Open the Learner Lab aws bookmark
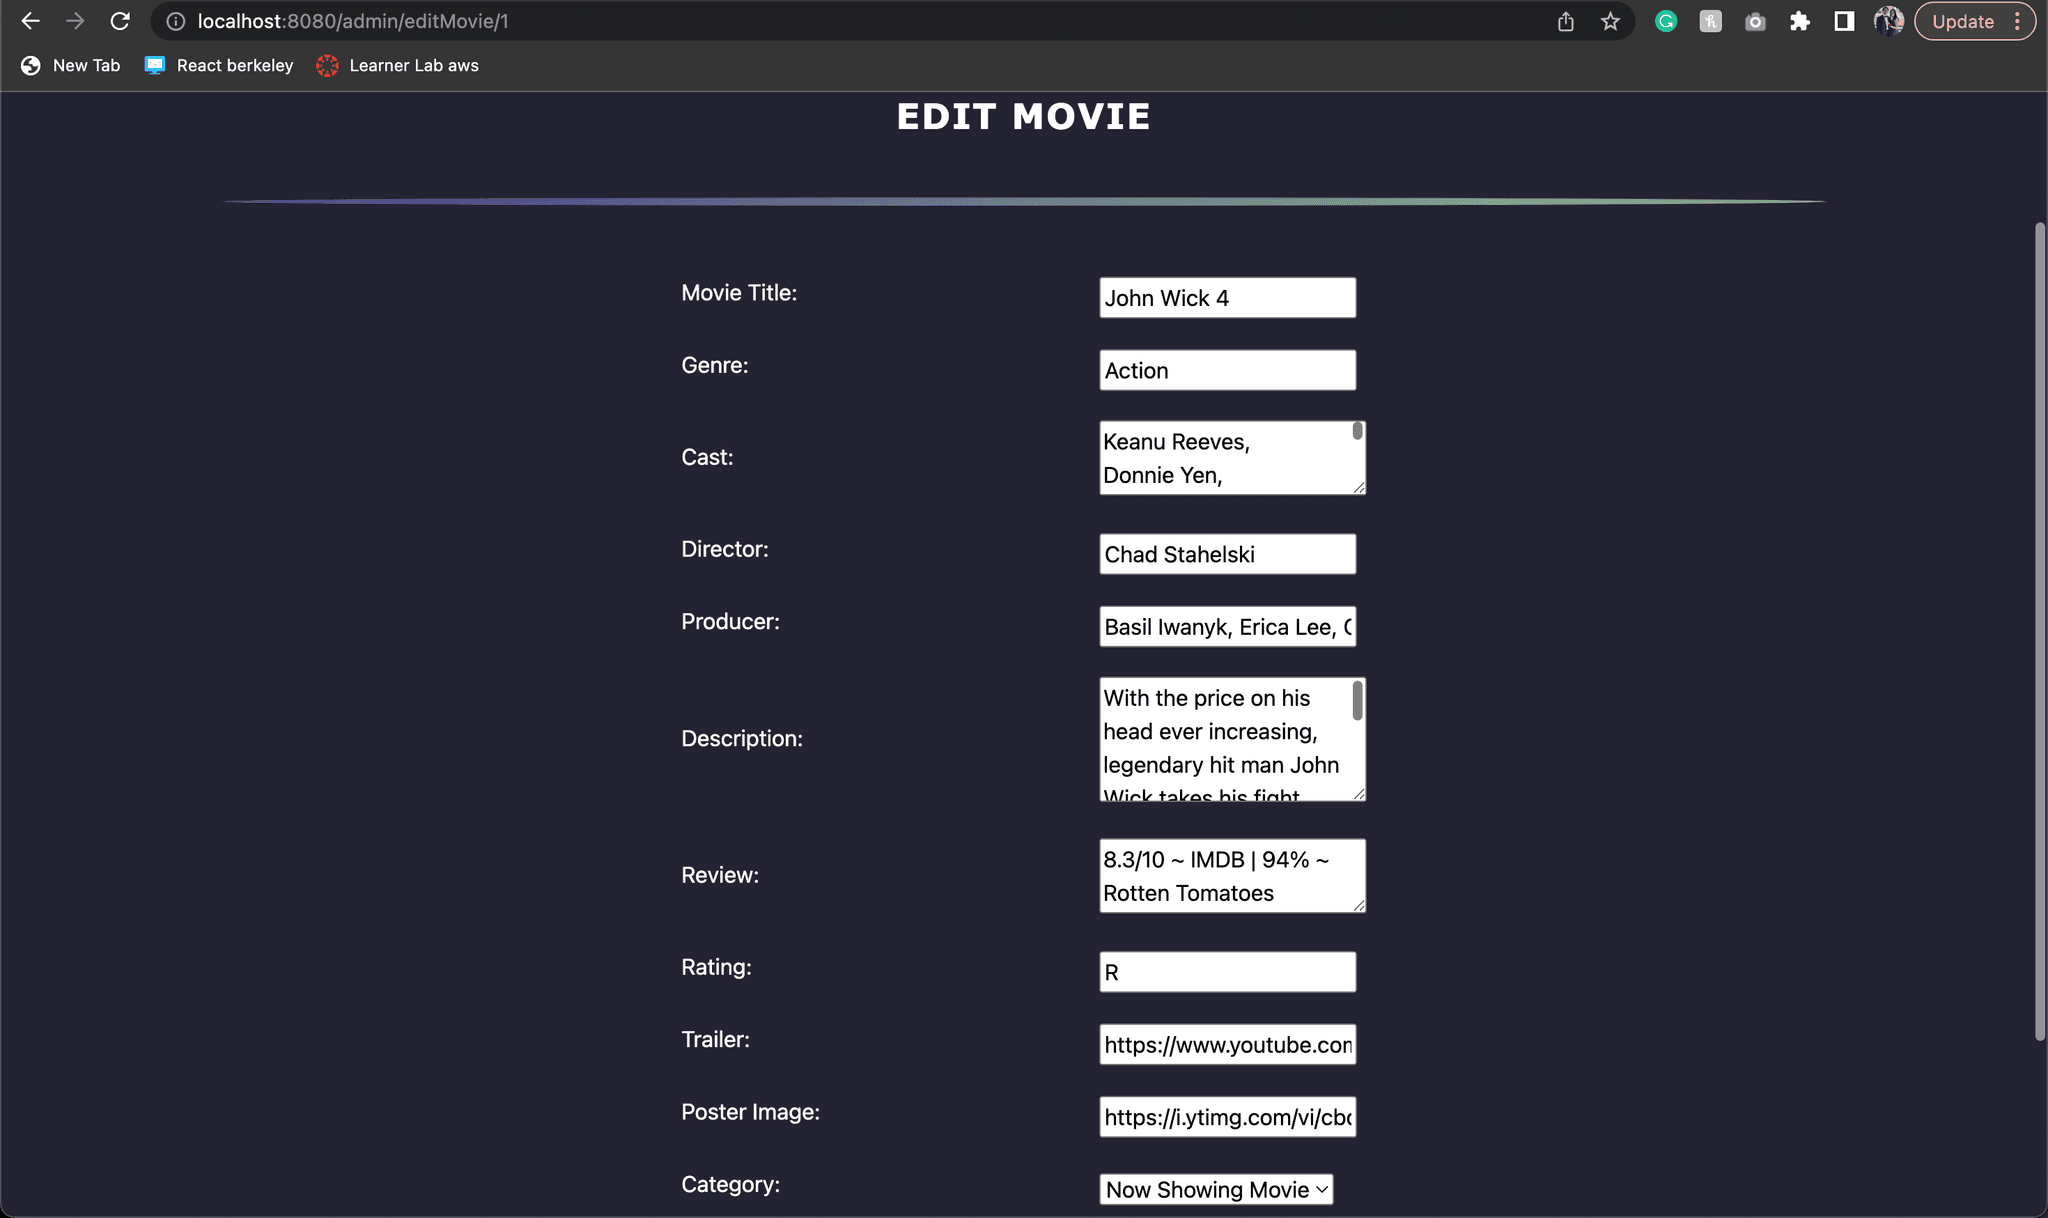Viewport: 2048px width, 1218px height. coord(398,65)
